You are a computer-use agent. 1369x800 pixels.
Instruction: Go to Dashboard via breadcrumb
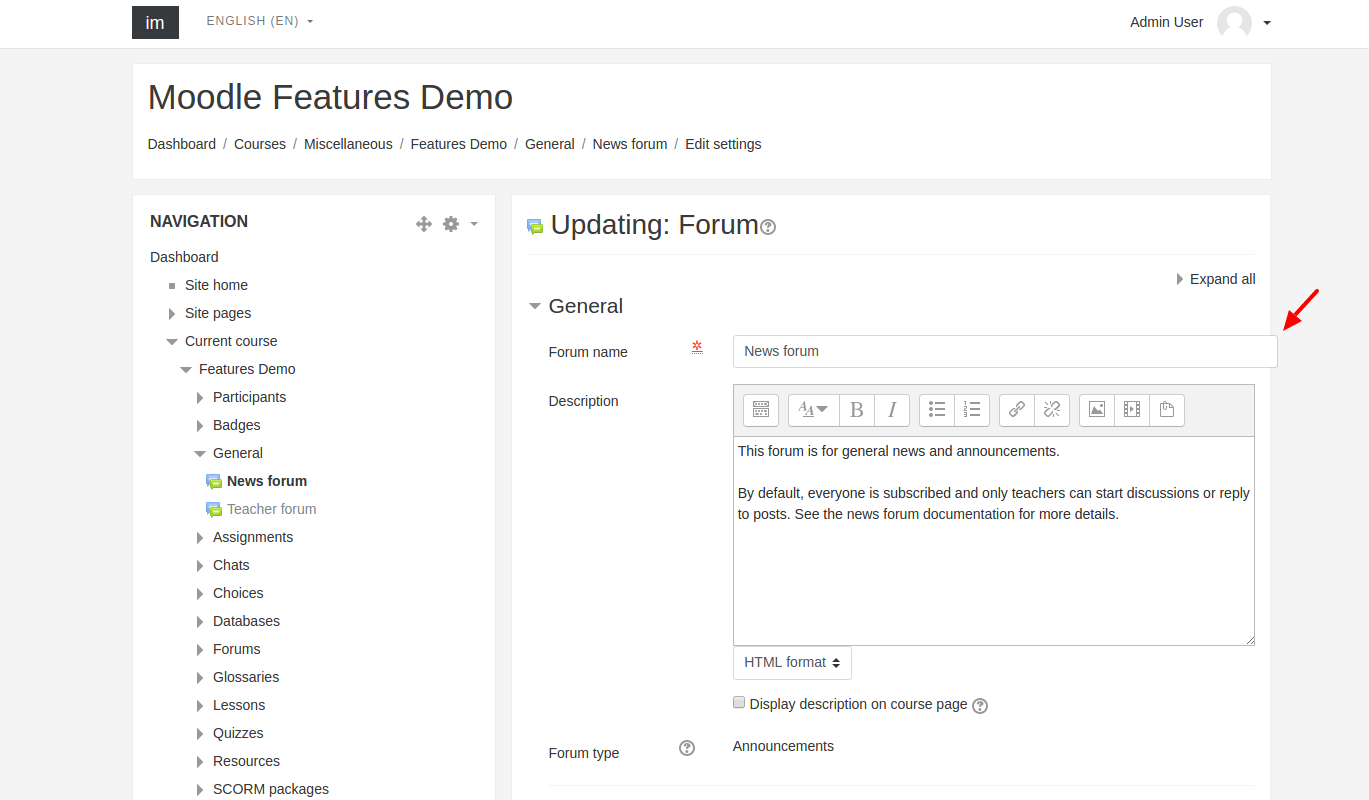tap(182, 144)
